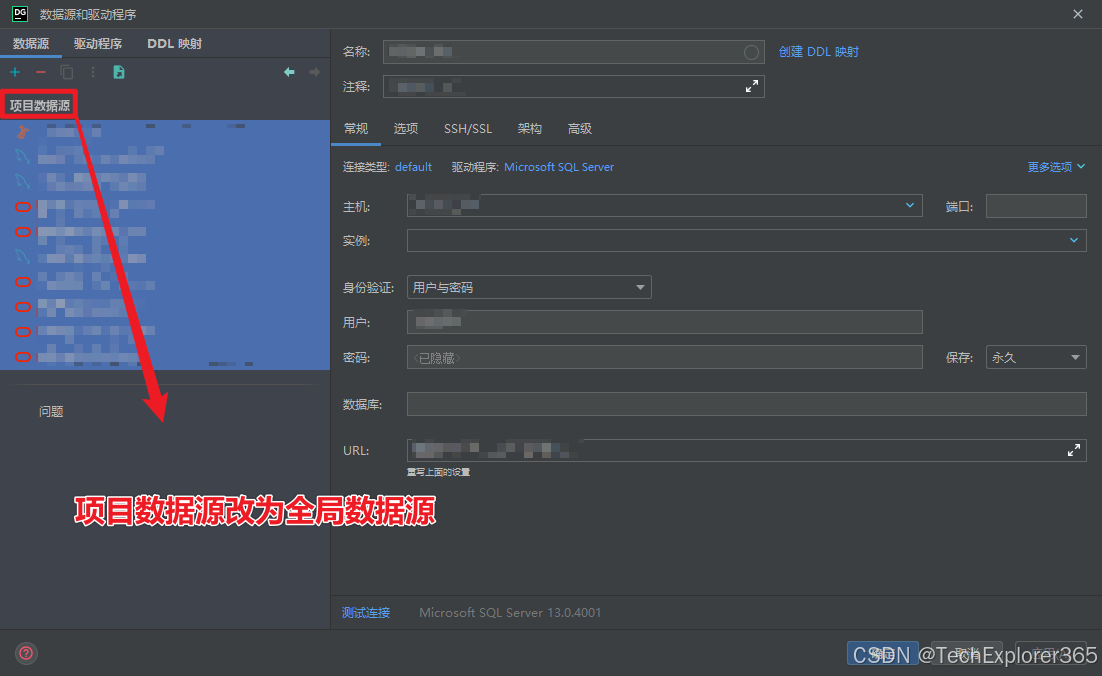Go forward with the right arrow icon

[314, 72]
